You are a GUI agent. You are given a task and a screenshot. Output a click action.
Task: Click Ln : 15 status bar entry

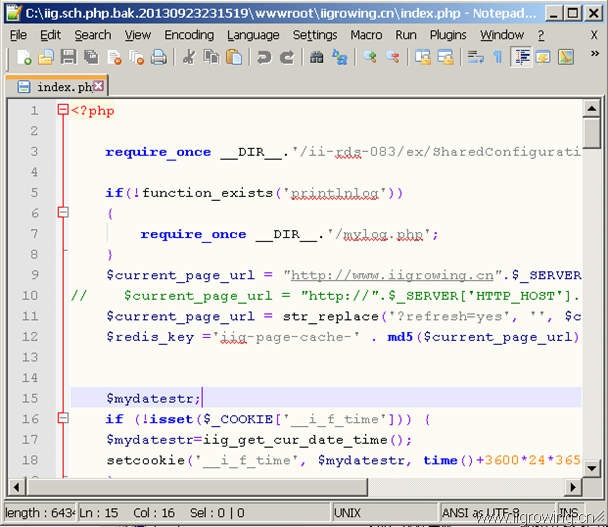[x=98, y=513]
